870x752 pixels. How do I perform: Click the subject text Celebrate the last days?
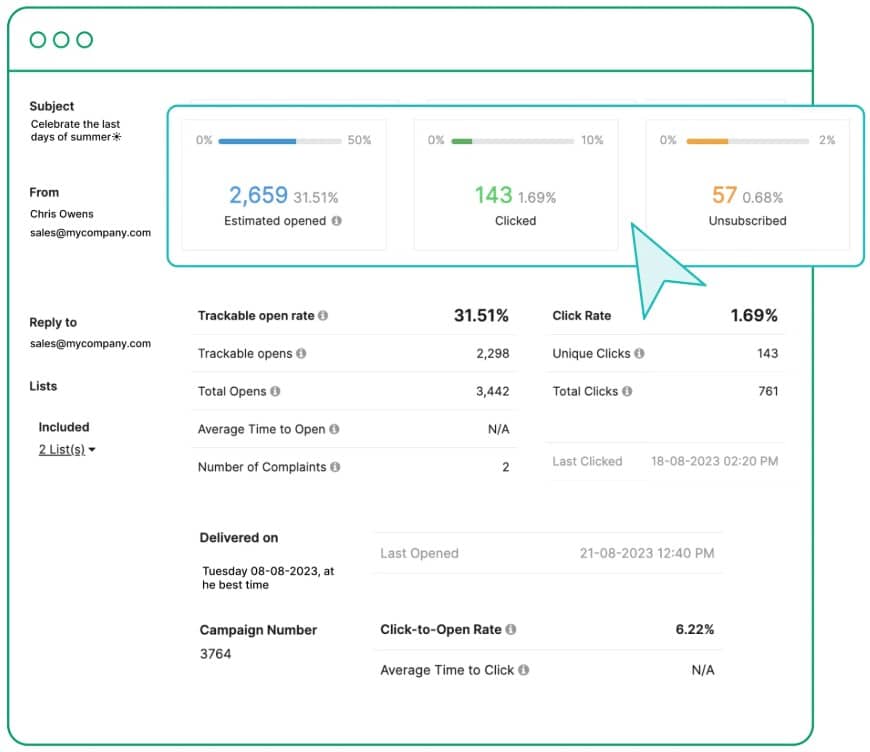pyautogui.click(x=75, y=130)
